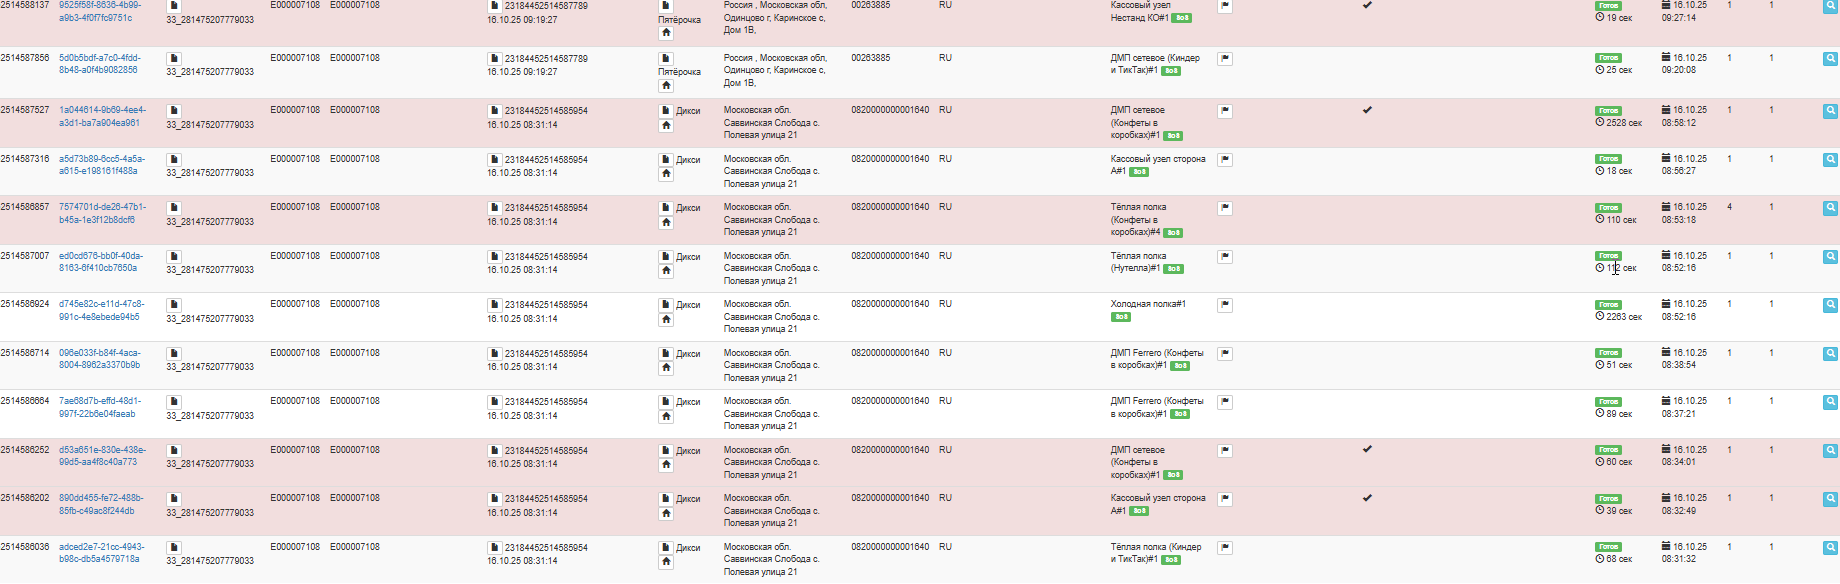The image size is (1840, 584).
Task: Click magnifier button in row 2514587856
Action: click(x=1830, y=59)
